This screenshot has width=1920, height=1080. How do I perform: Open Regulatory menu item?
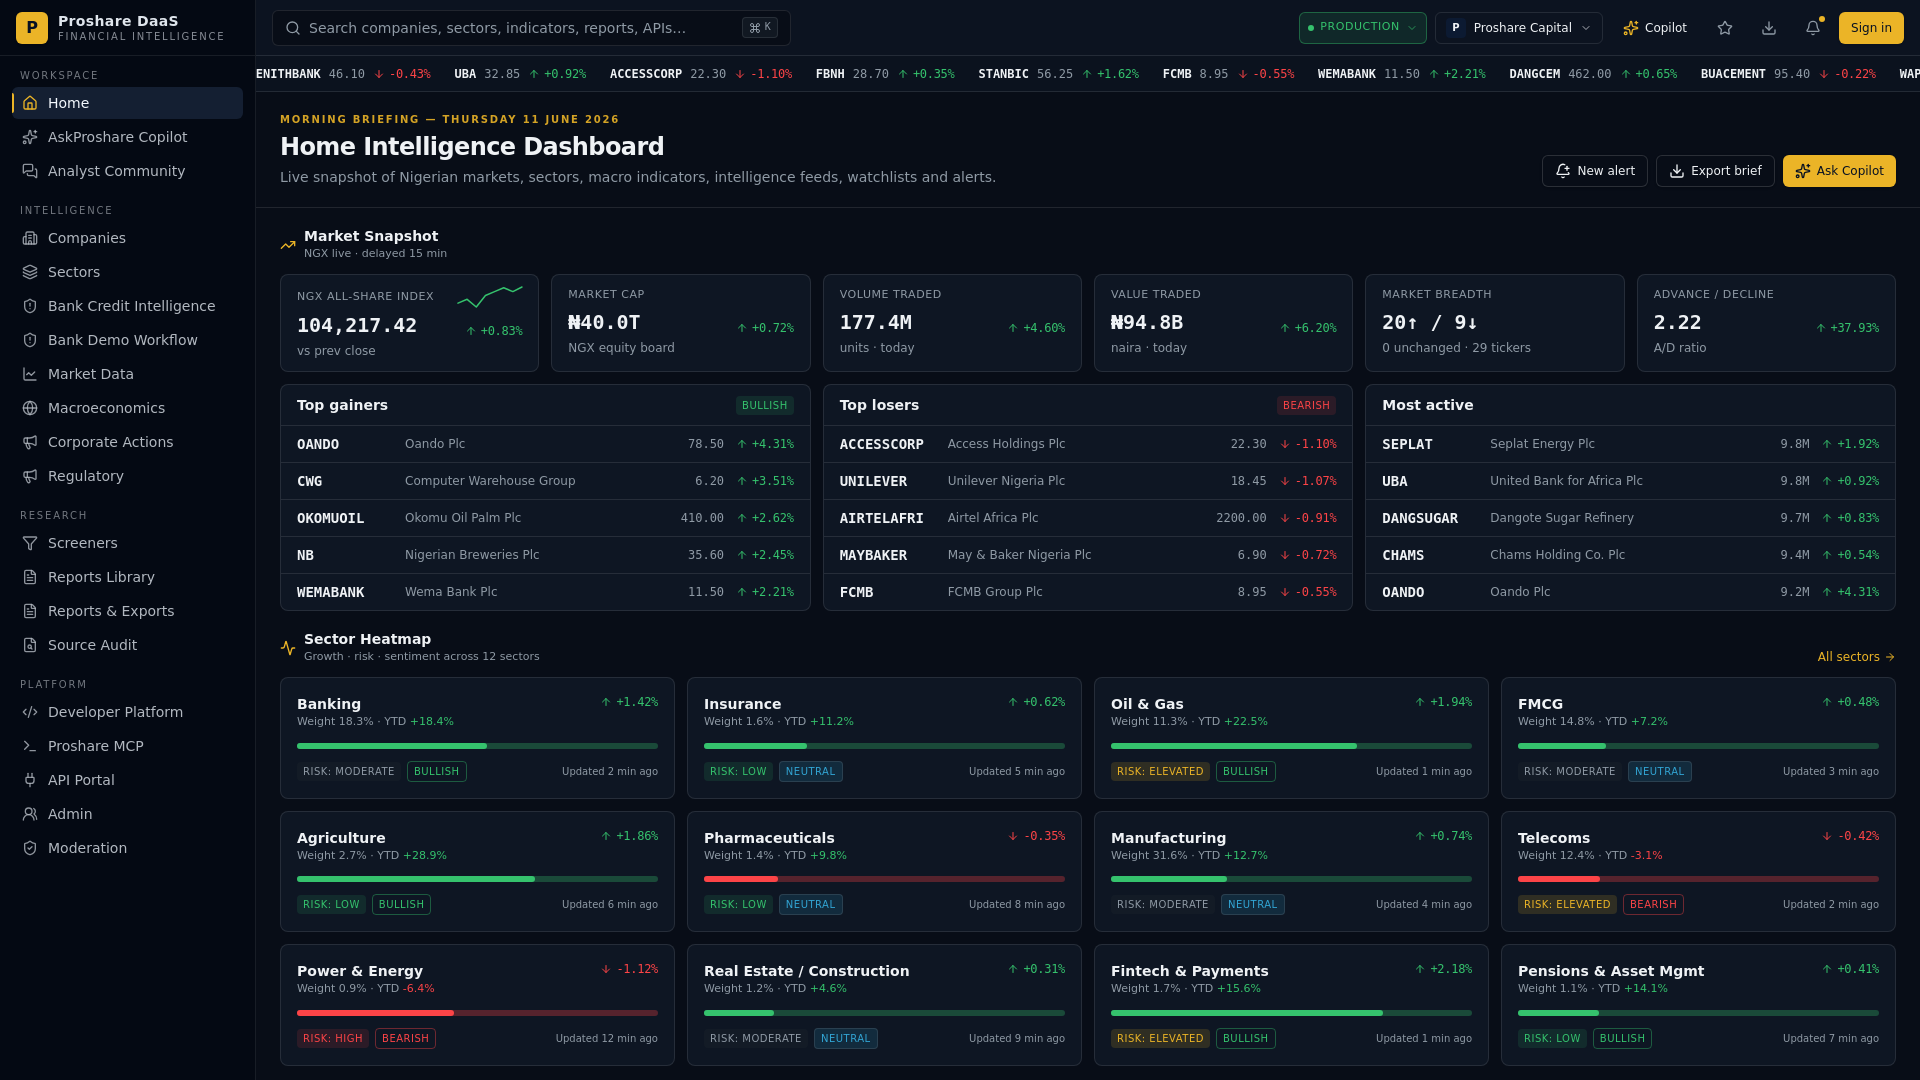click(128, 476)
